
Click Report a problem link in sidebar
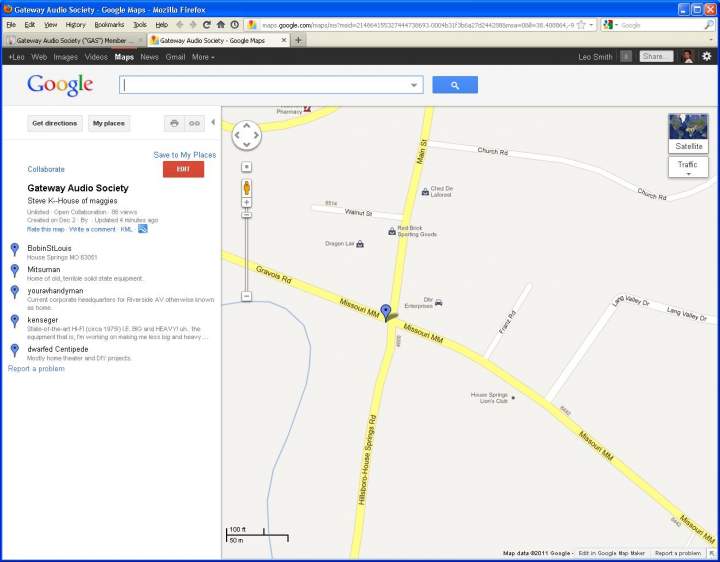coord(36,368)
